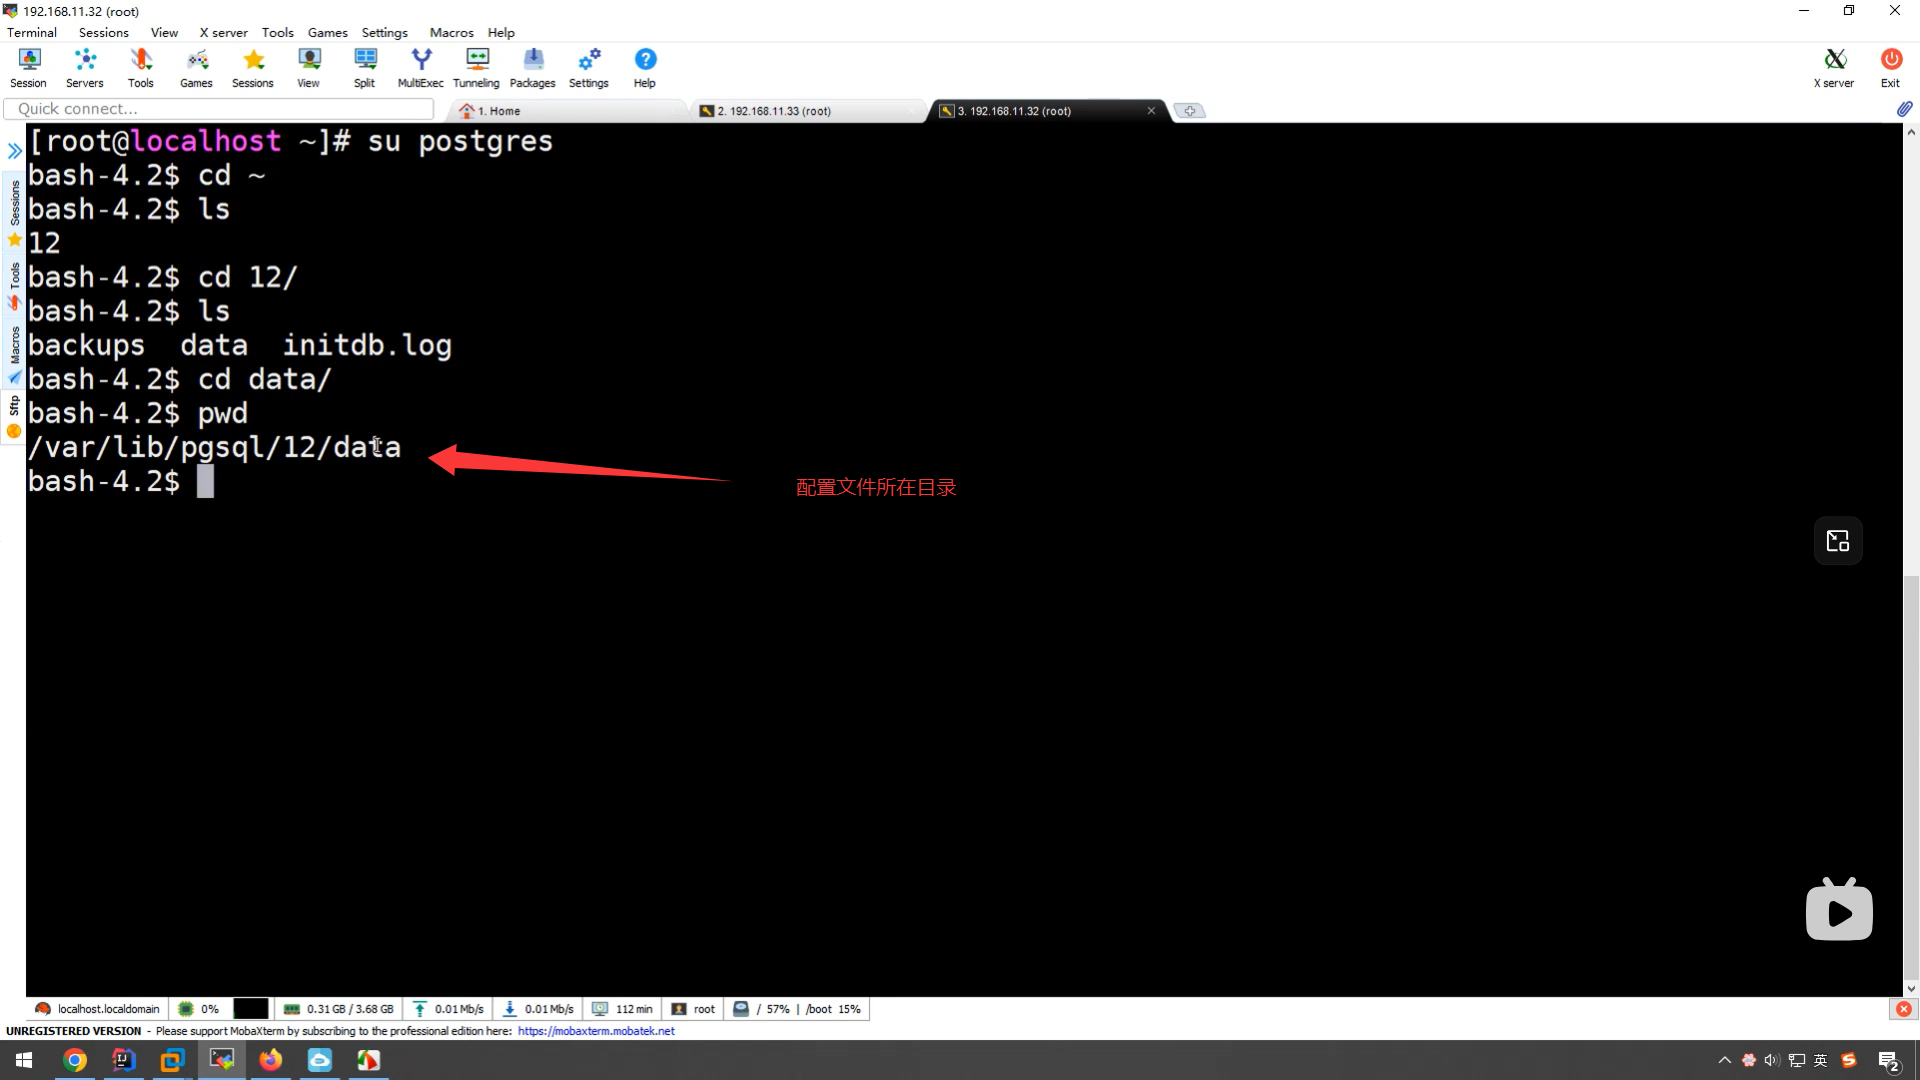Click the terminal vertical scrollbar down arrow
The width and height of the screenshot is (1920, 1080).
pos(1911,988)
